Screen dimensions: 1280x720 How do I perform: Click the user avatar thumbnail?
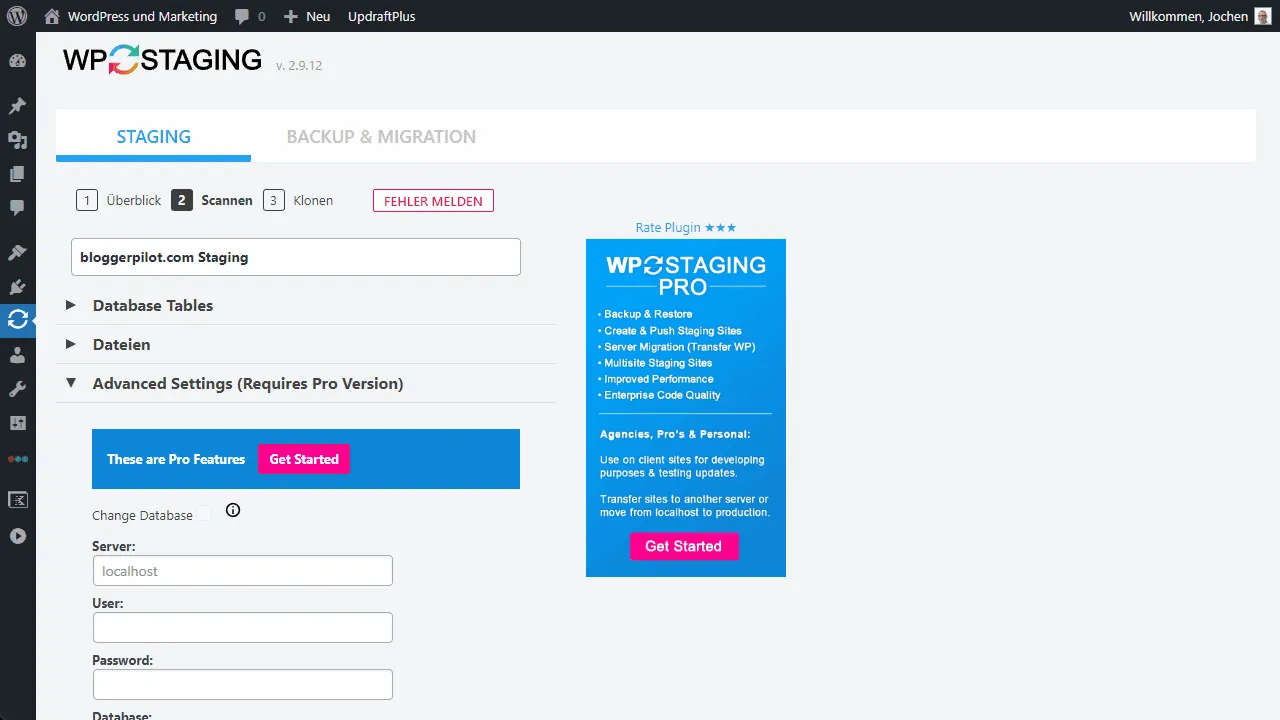click(x=1263, y=16)
